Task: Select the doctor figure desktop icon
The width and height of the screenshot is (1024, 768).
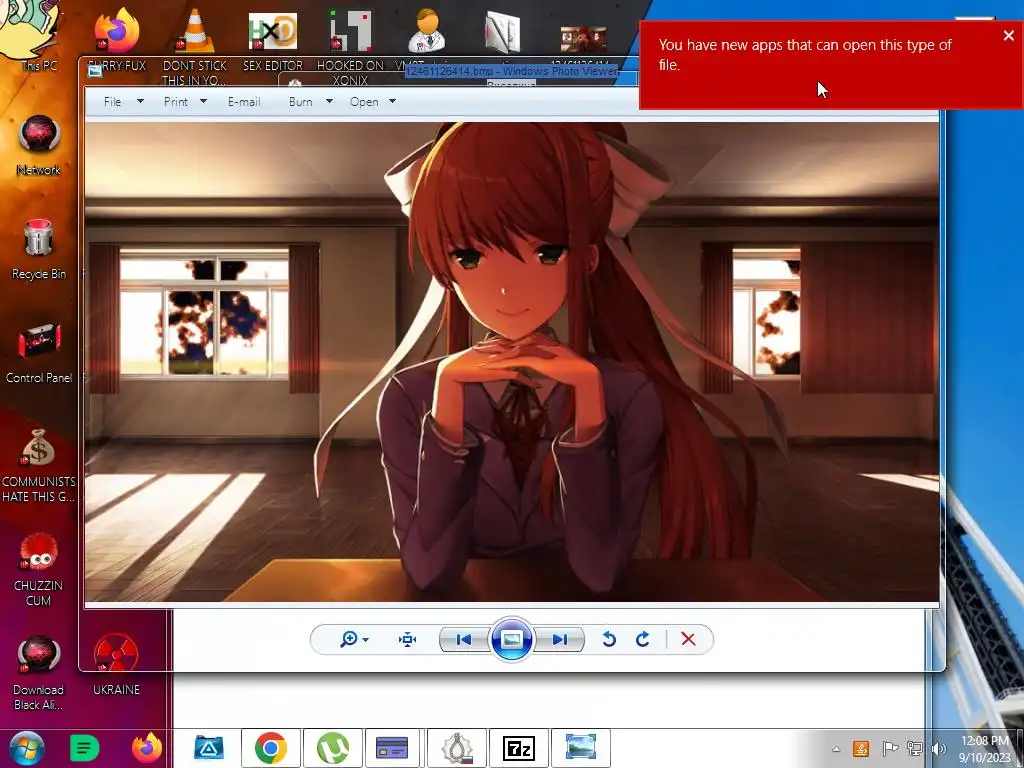Action: point(427,31)
